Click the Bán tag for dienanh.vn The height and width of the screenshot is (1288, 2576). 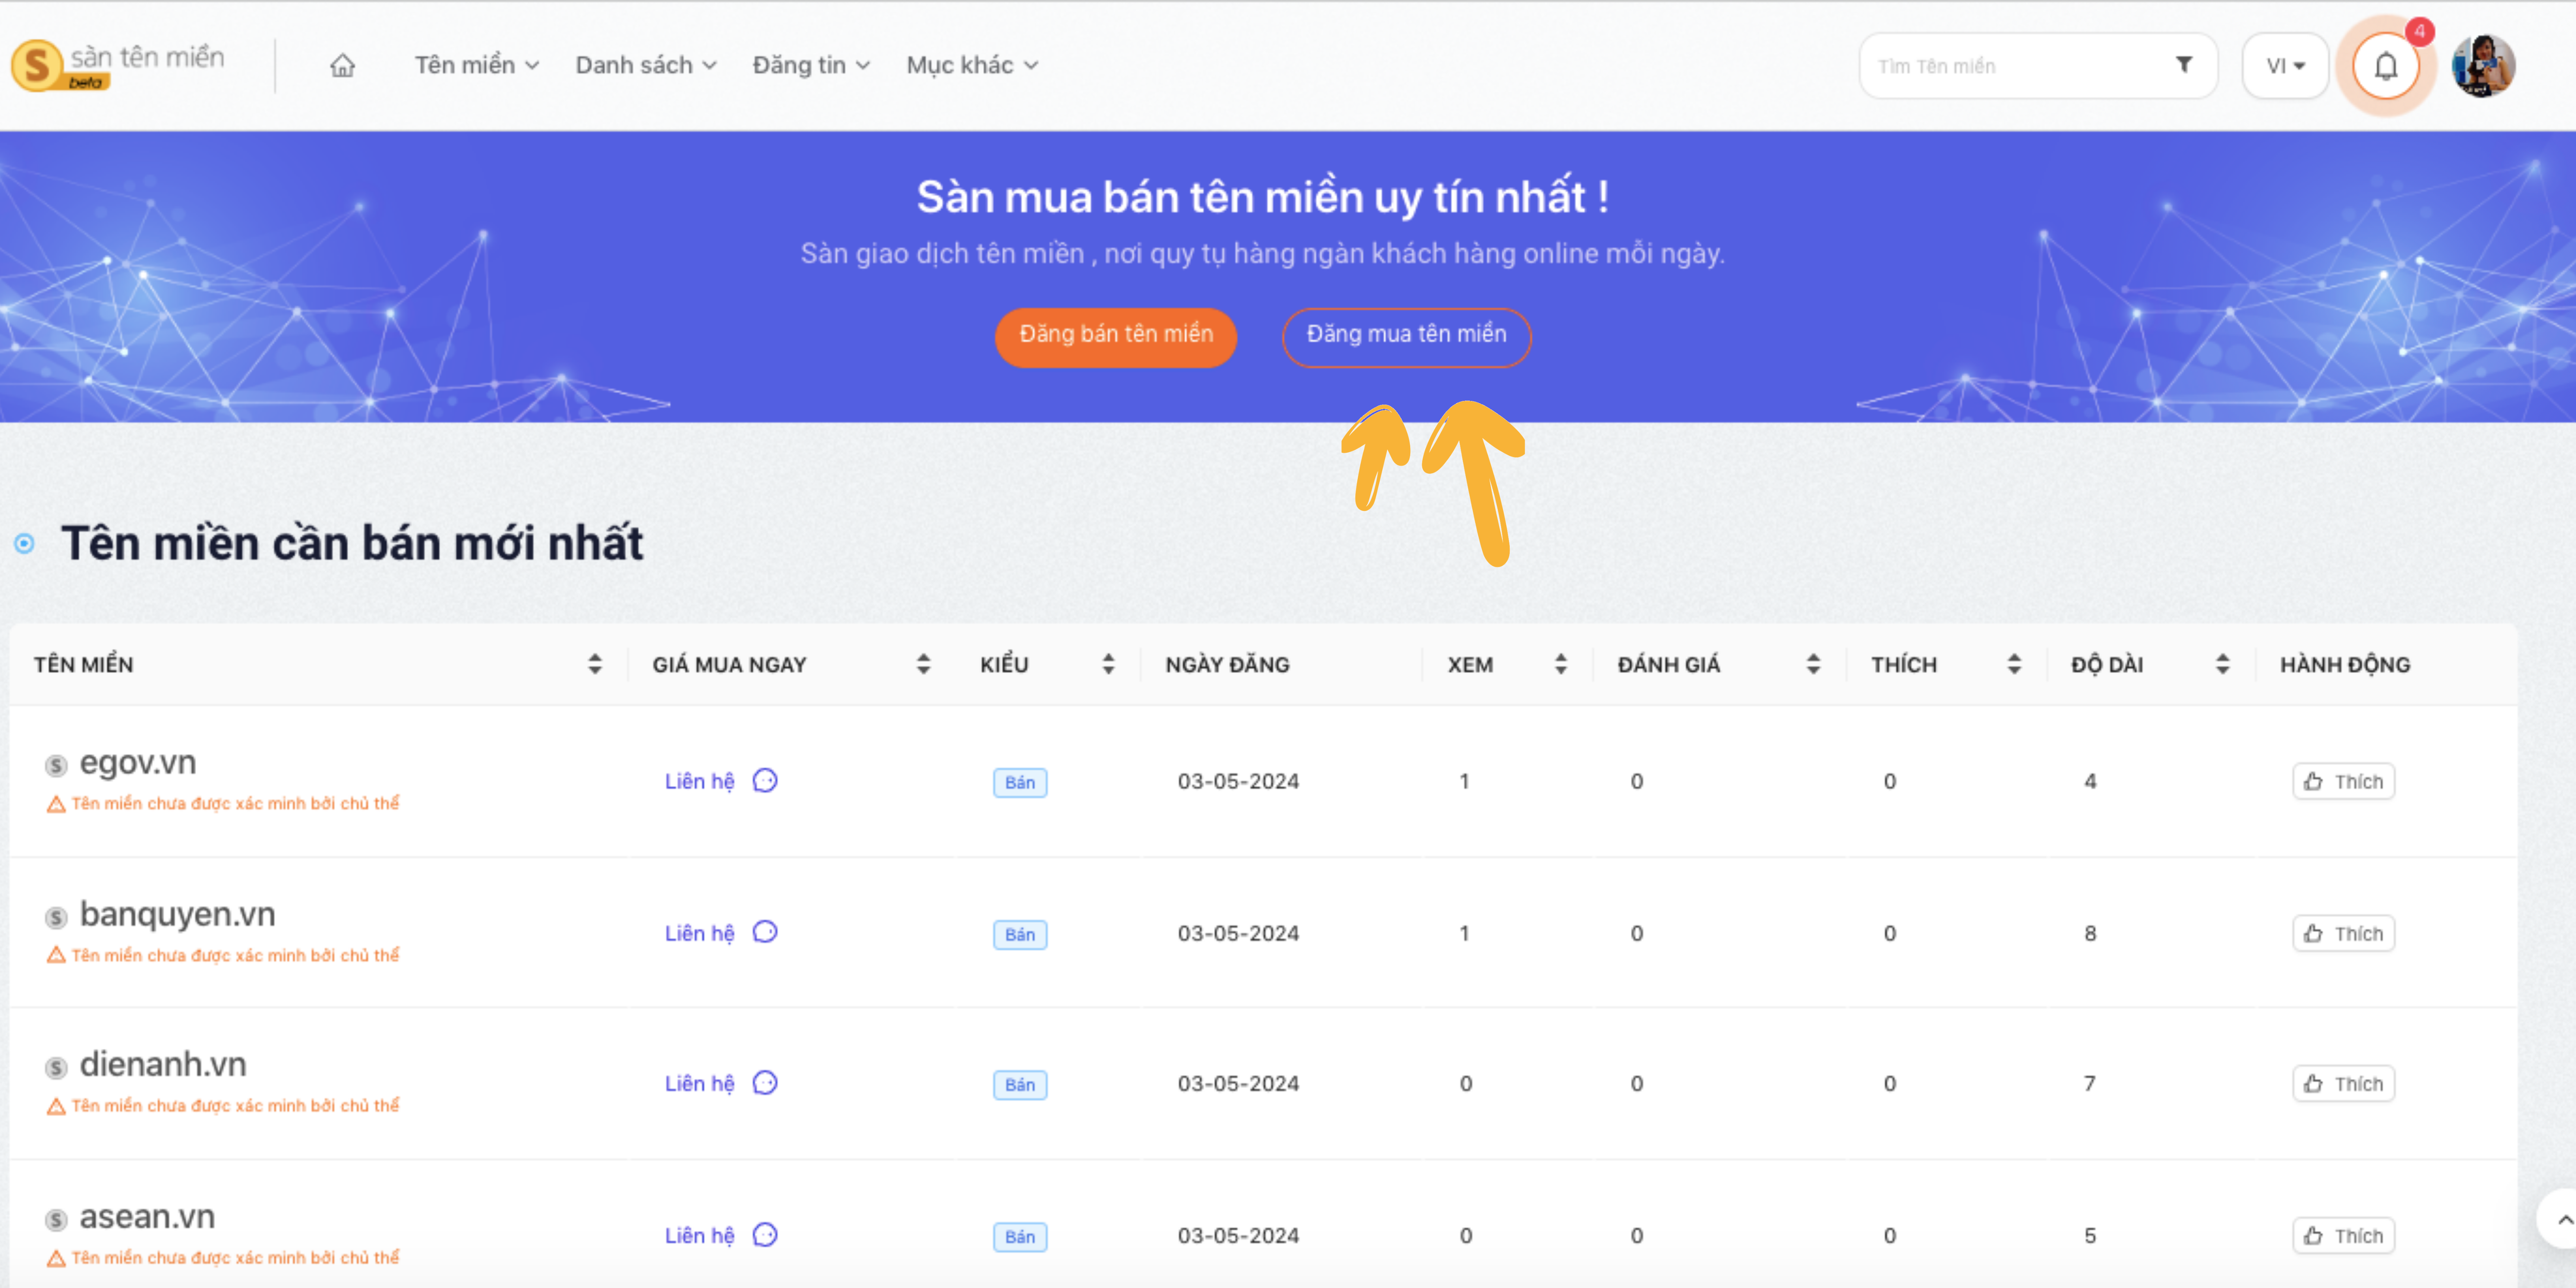tap(1020, 1084)
